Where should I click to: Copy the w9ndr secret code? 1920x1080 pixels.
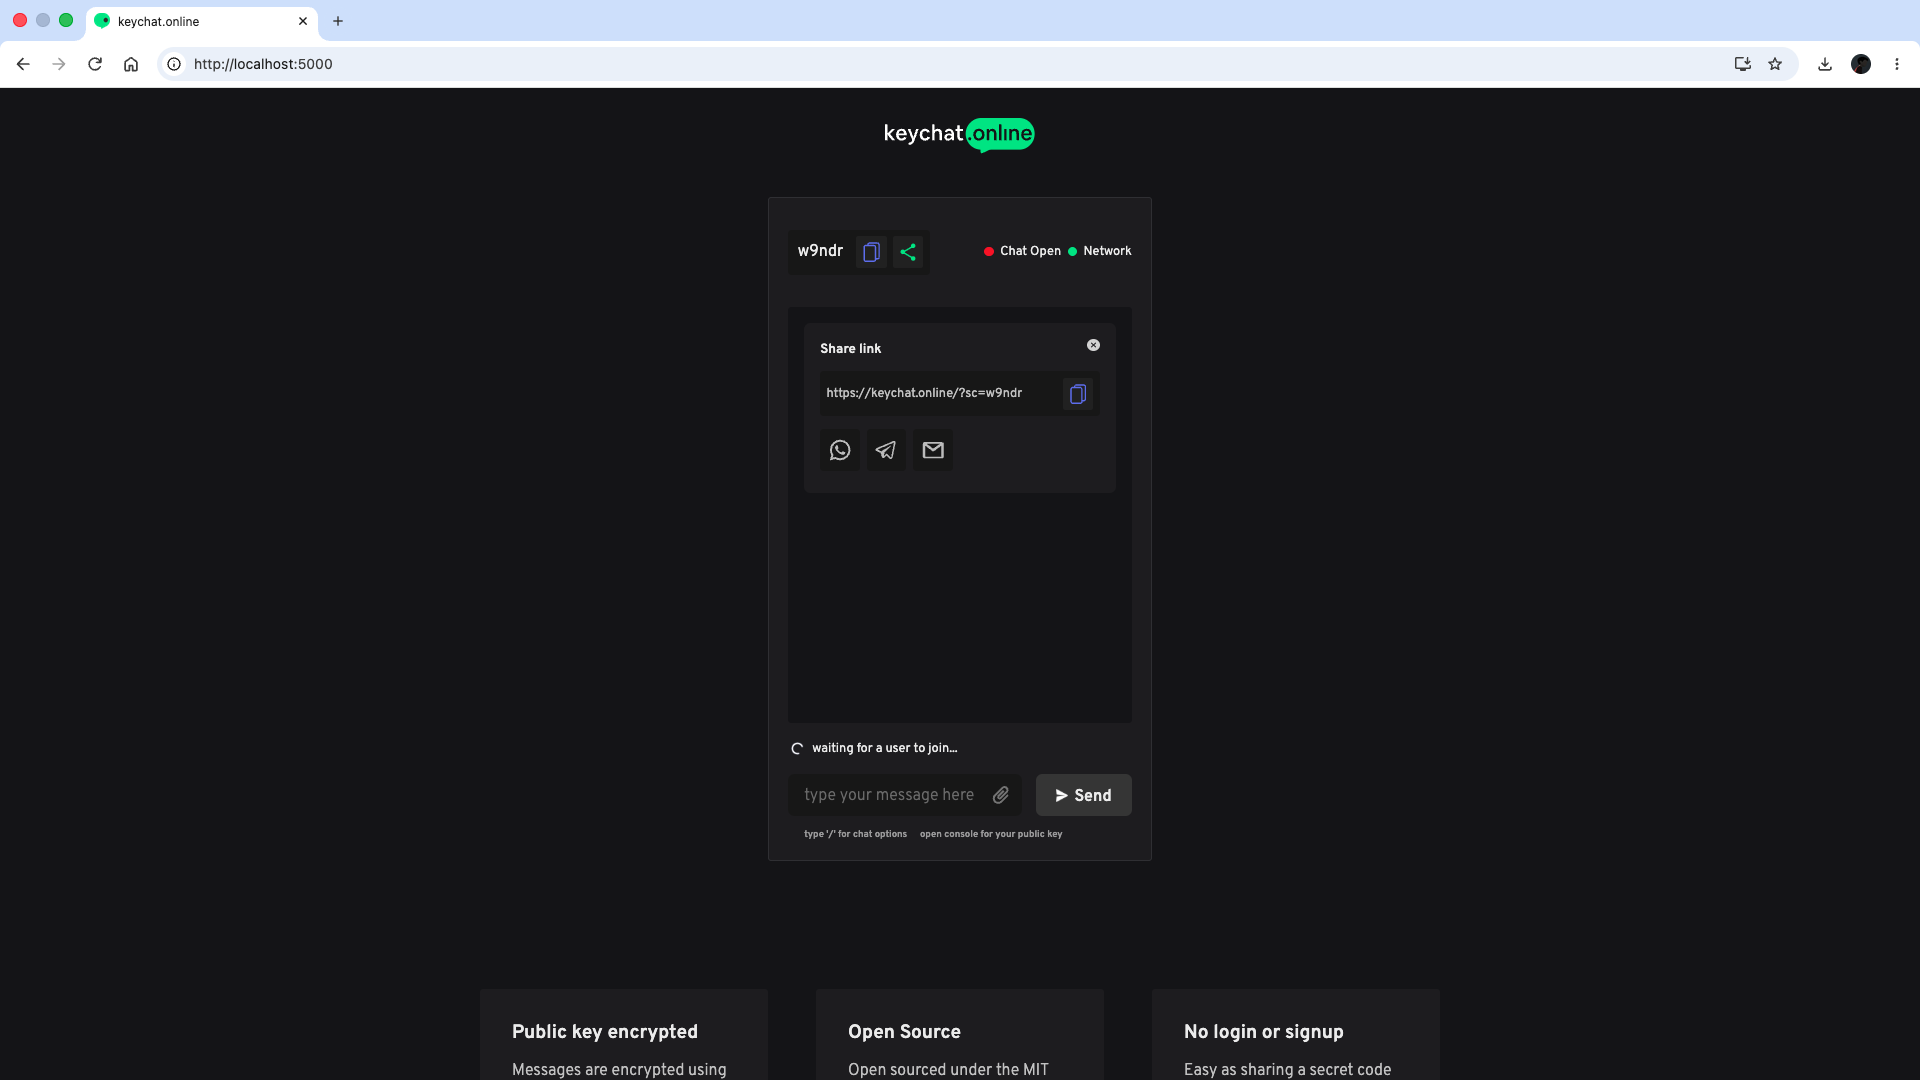coord(871,252)
